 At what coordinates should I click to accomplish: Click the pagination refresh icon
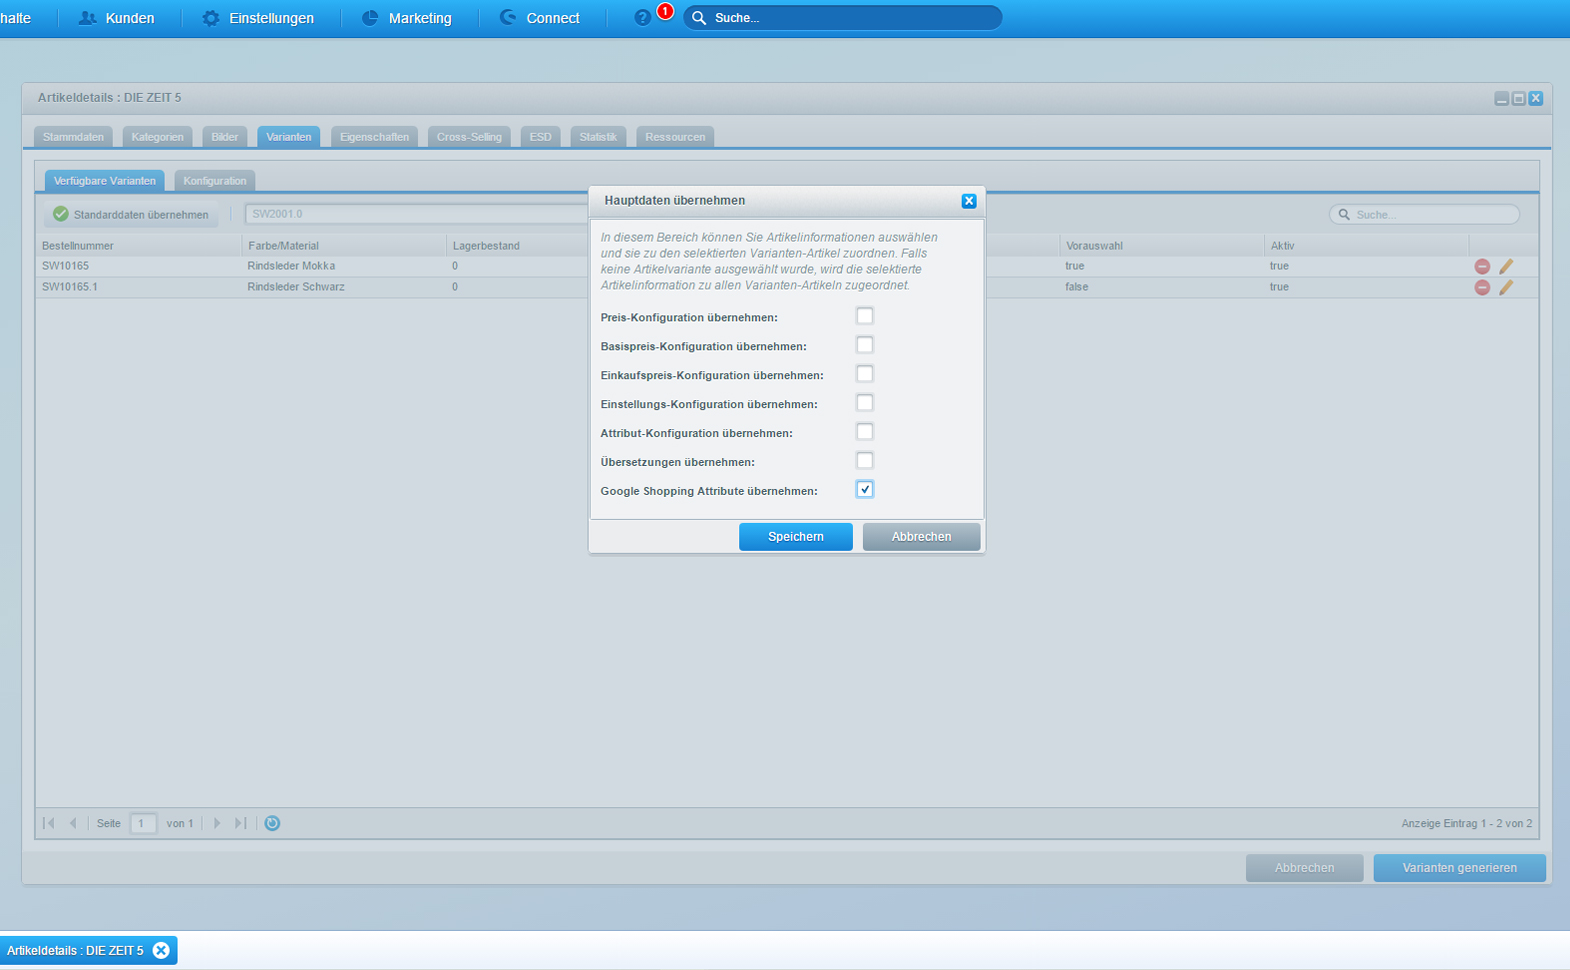pos(272,823)
